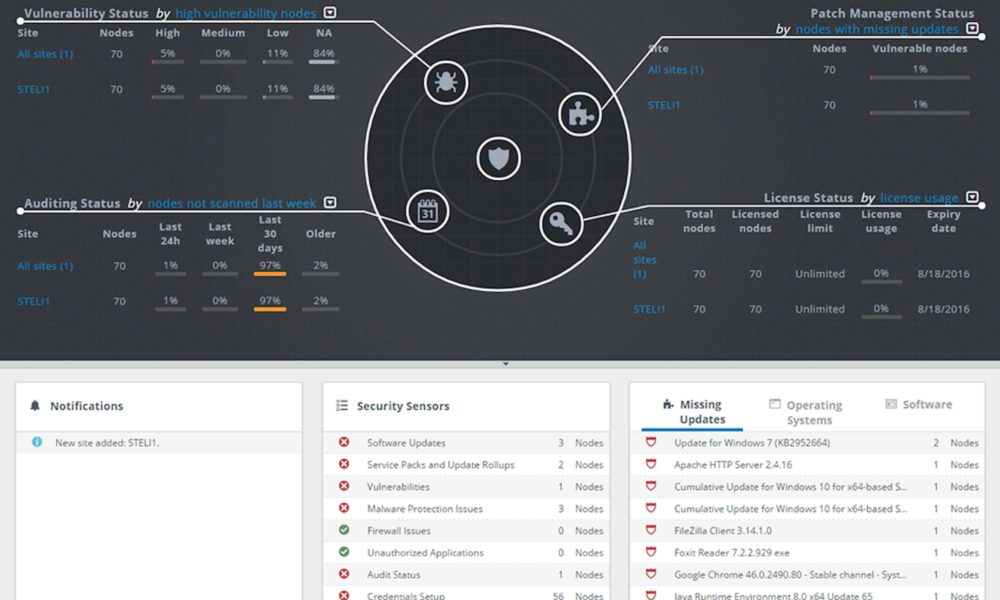Image resolution: width=1000 pixels, height=600 pixels.
Task: Open the License Status dropdown arrow
Action: coord(972,198)
